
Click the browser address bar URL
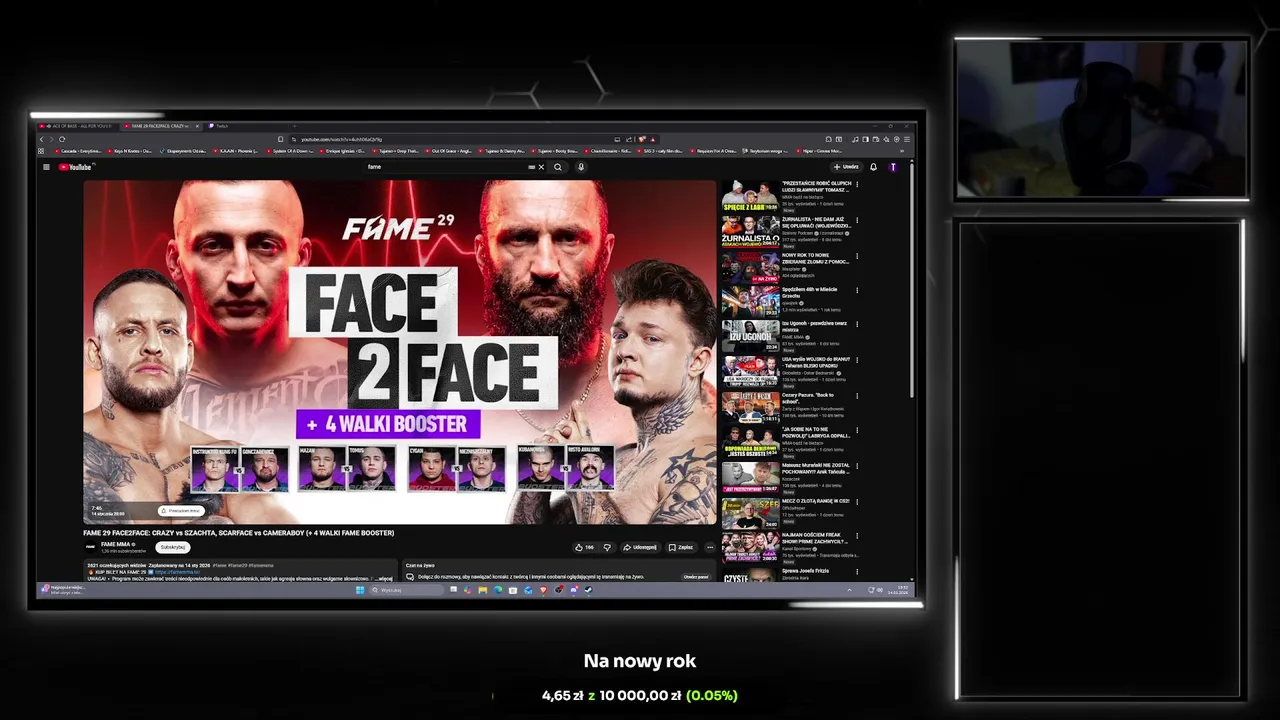tap(341, 139)
